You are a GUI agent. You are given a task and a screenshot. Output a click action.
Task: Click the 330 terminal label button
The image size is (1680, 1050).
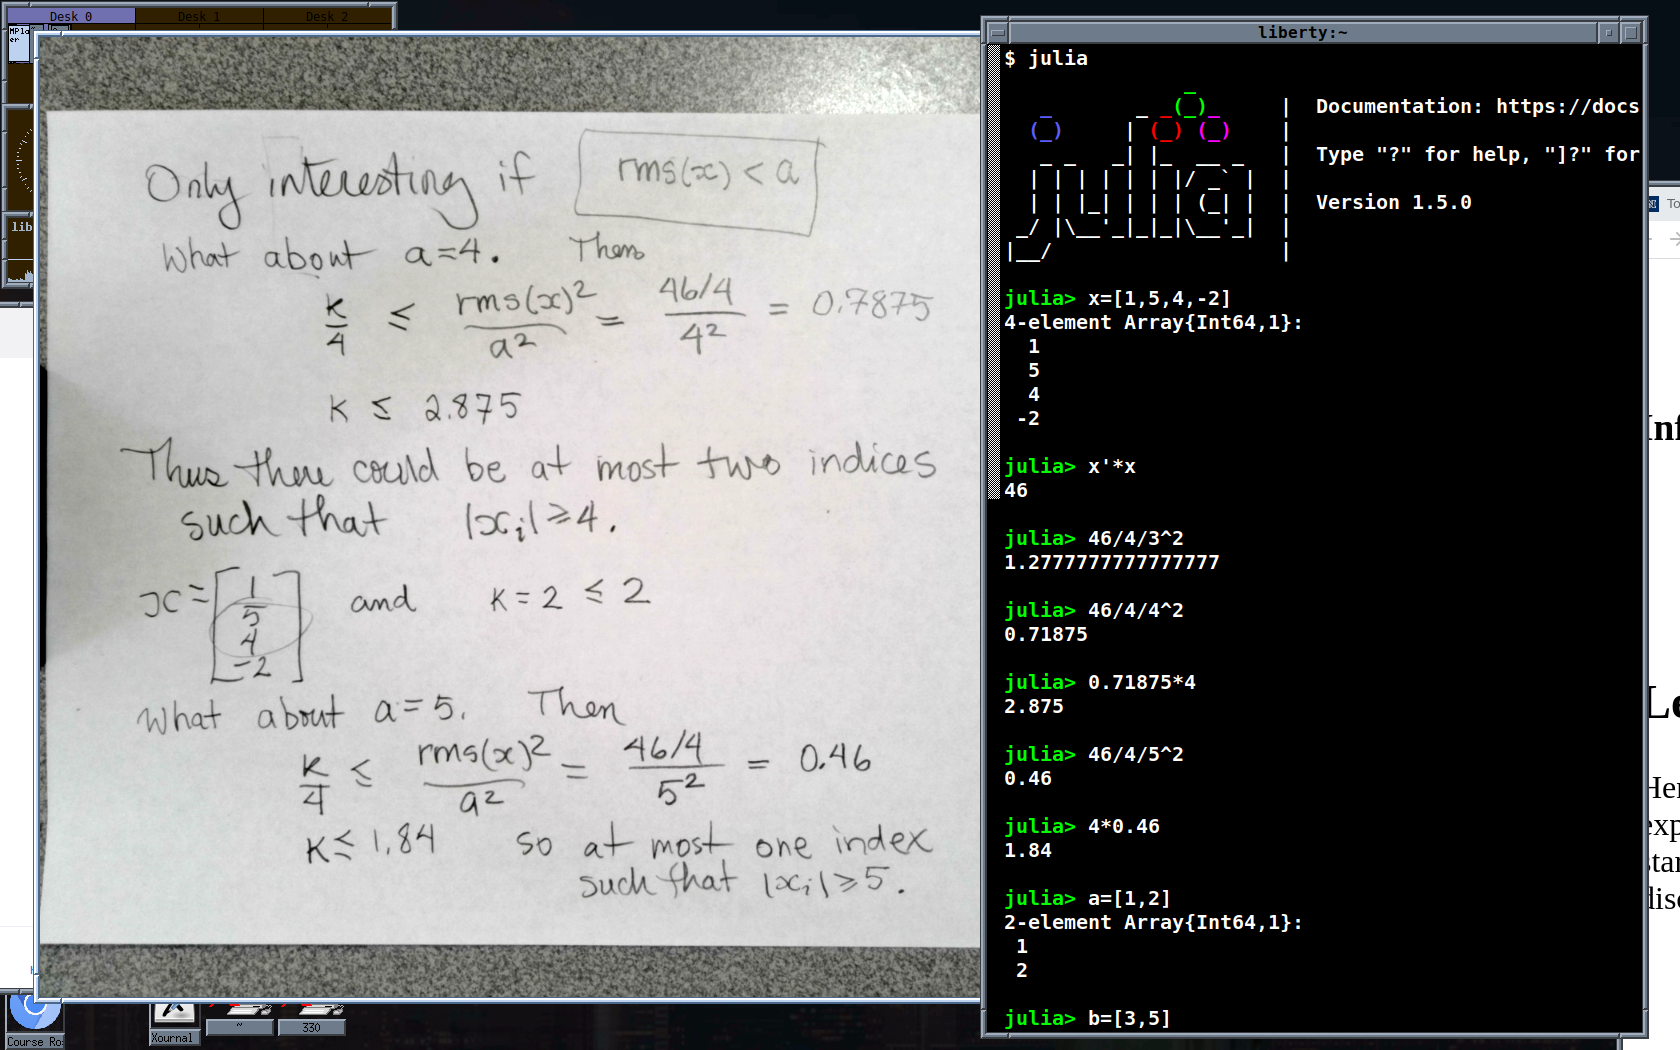(x=312, y=1027)
